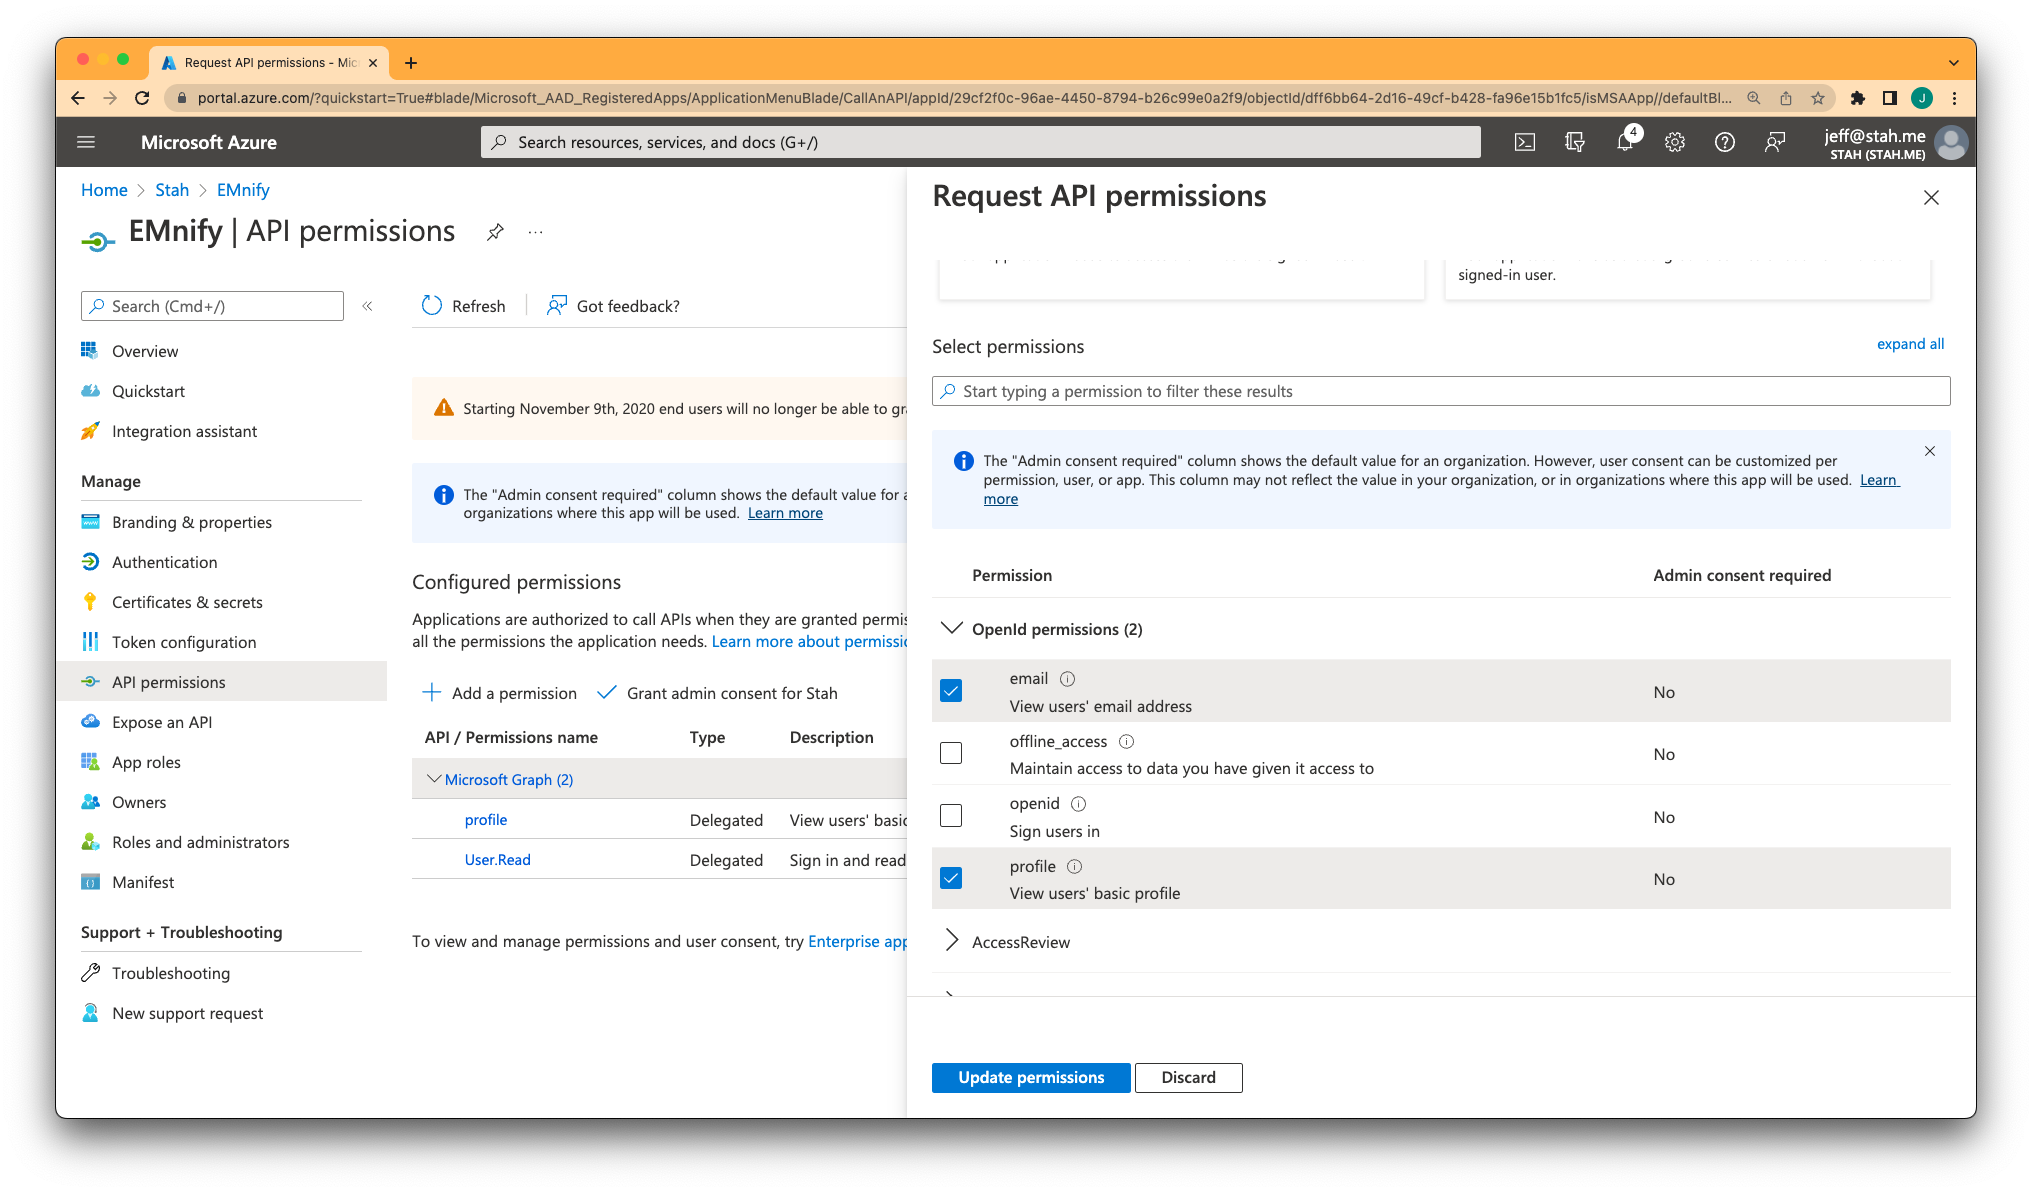Click the Manifest icon
This screenshot has height=1192, width=2032.
coord(91,881)
